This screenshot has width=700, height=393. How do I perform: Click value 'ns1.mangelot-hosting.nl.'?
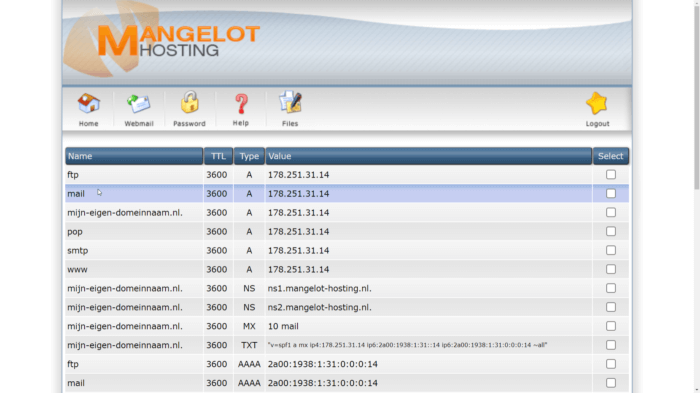point(320,288)
